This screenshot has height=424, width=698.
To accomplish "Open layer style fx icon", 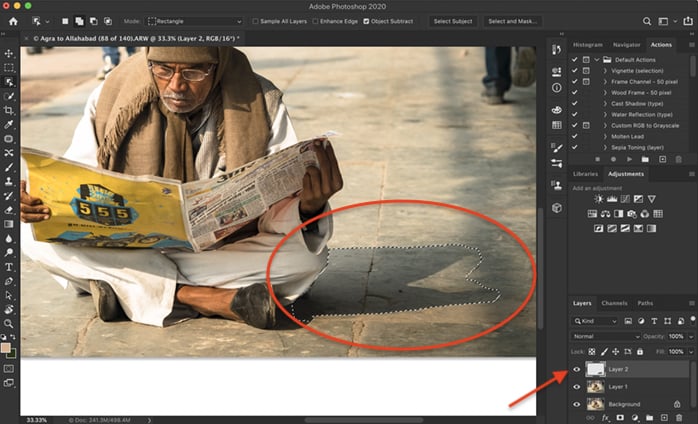I will pos(605,418).
